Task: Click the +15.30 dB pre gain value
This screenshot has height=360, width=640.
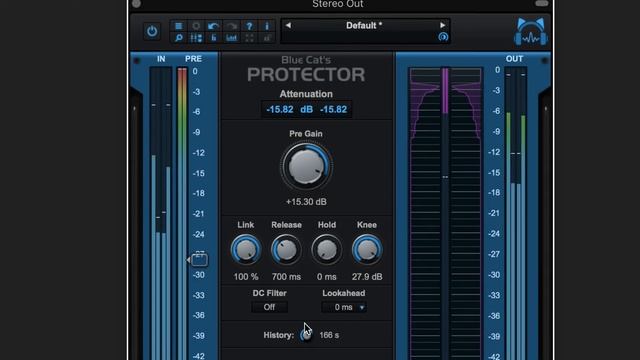Action: [x=306, y=202]
